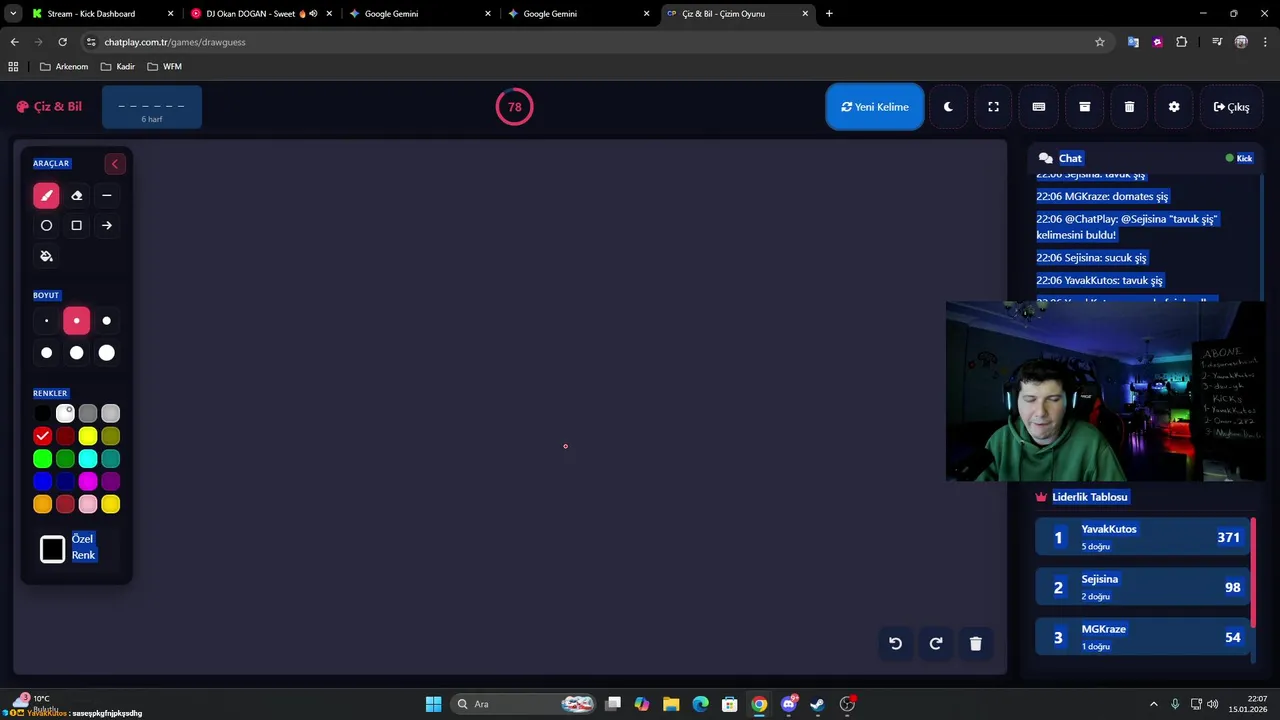Switch to Stream - Kick Dashboard tab
This screenshot has width=1280, height=720.
(x=100, y=14)
